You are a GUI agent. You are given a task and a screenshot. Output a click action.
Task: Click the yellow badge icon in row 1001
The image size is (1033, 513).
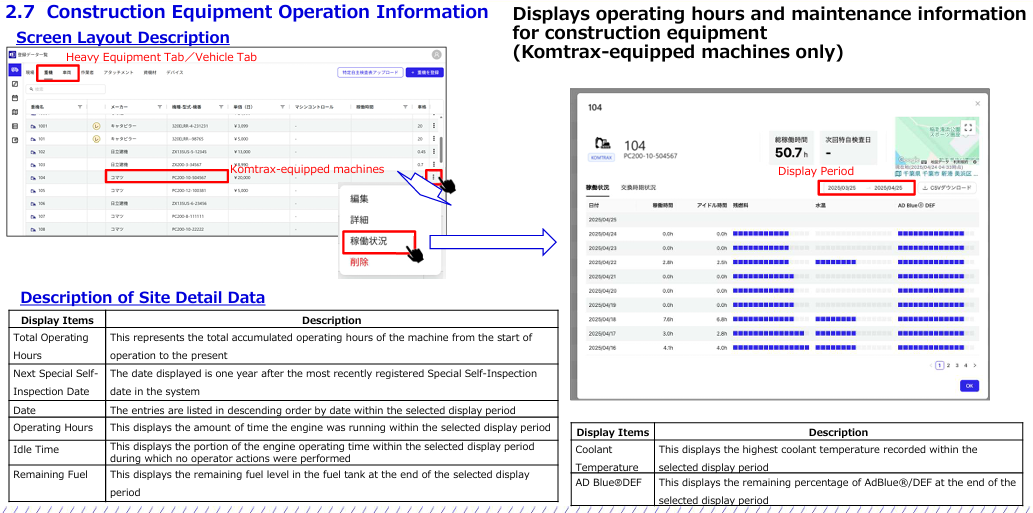pos(96,126)
